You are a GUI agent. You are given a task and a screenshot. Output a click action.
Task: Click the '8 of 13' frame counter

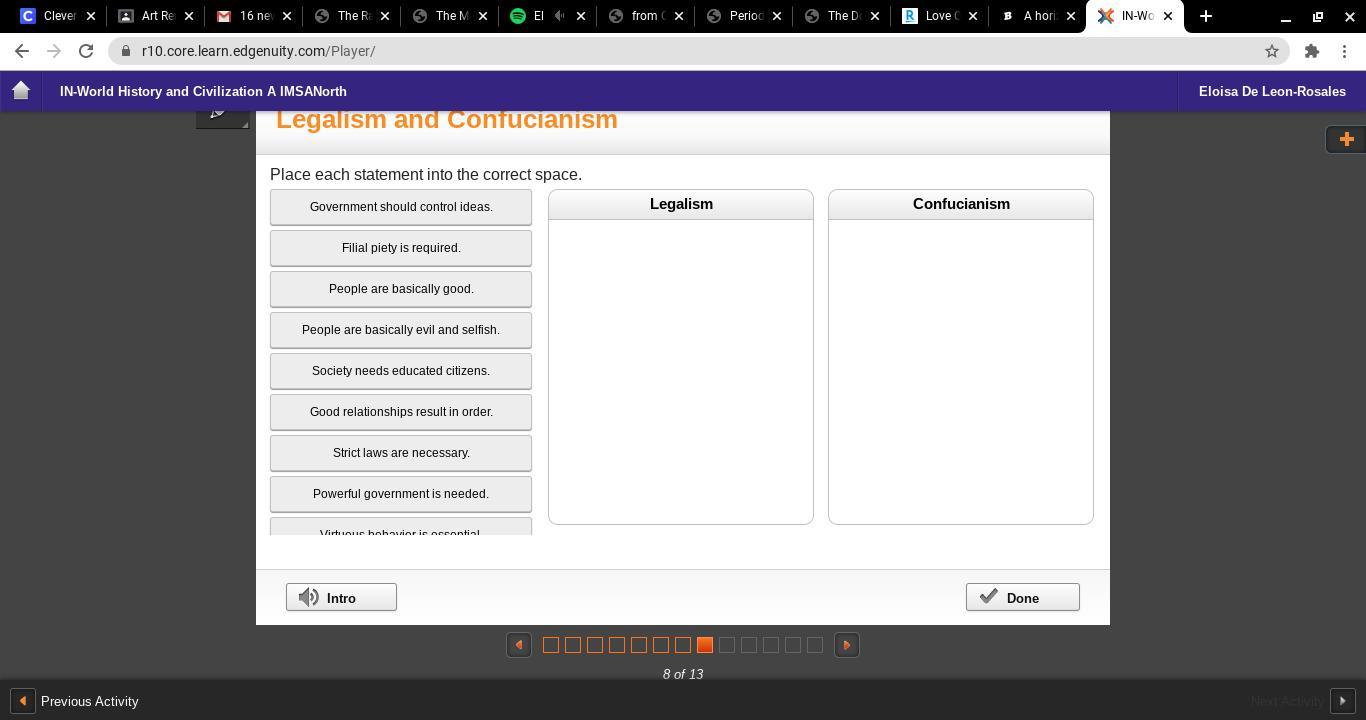click(683, 674)
